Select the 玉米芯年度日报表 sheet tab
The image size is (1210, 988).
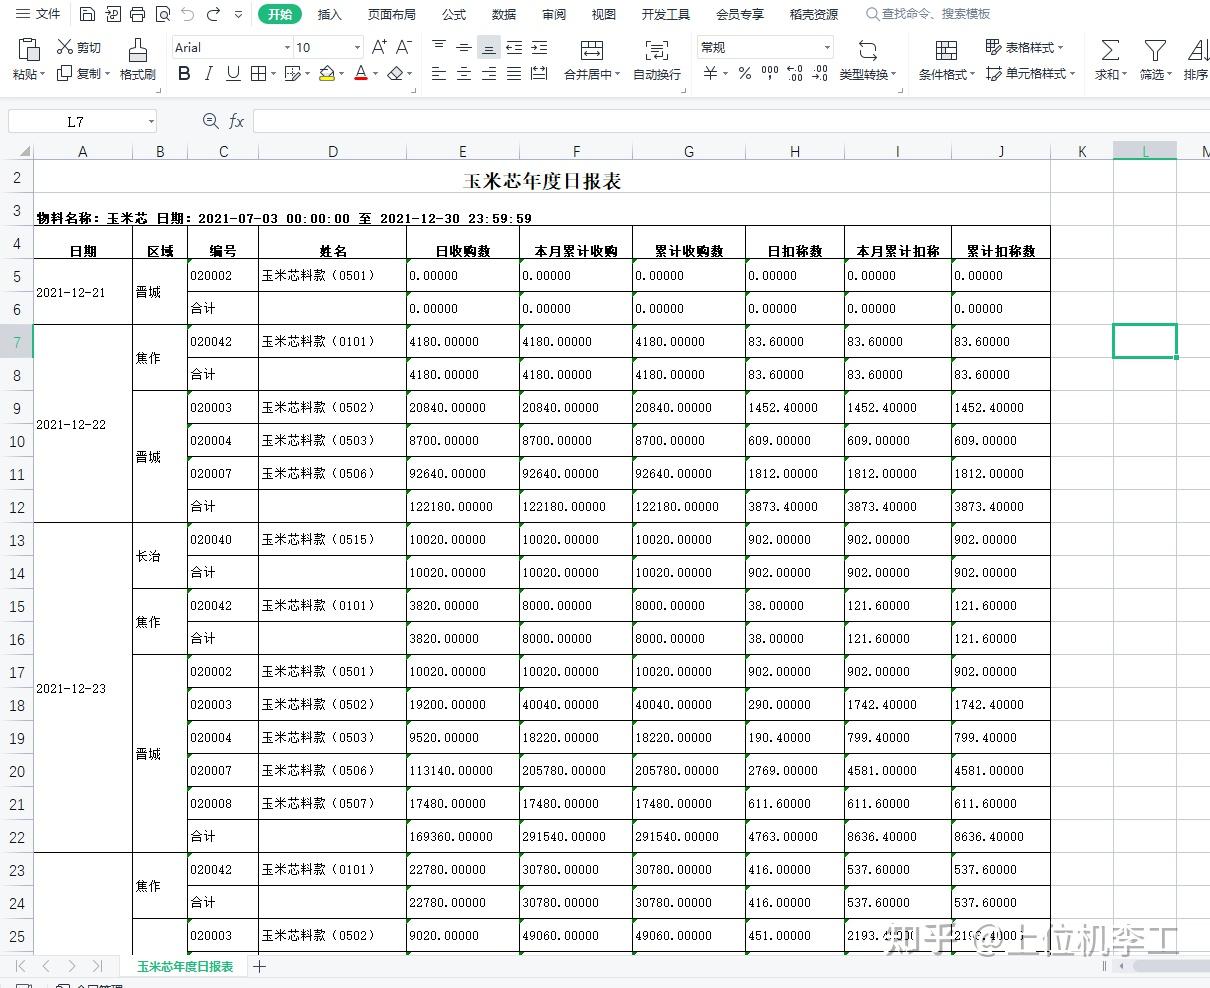point(184,967)
